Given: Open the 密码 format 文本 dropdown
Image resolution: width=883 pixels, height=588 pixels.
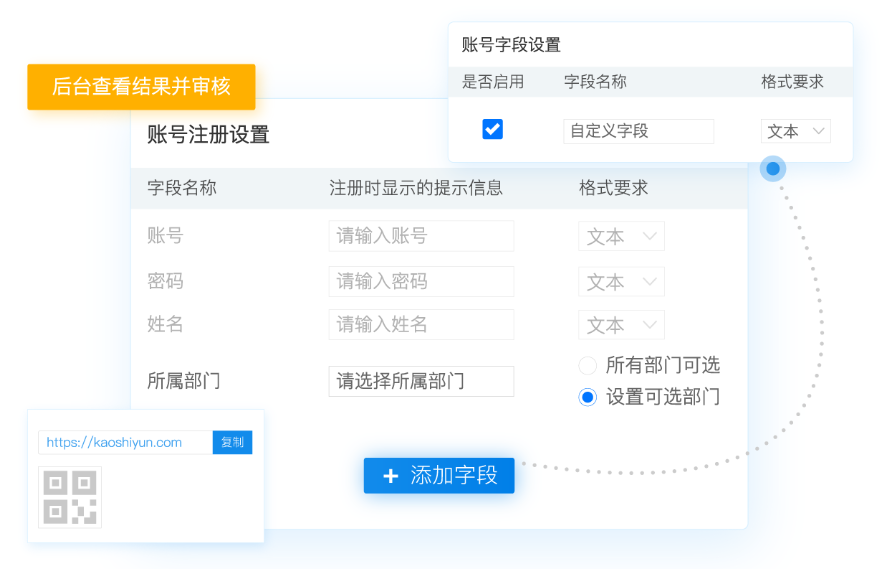Looking at the screenshot, I should [x=621, y=282].
